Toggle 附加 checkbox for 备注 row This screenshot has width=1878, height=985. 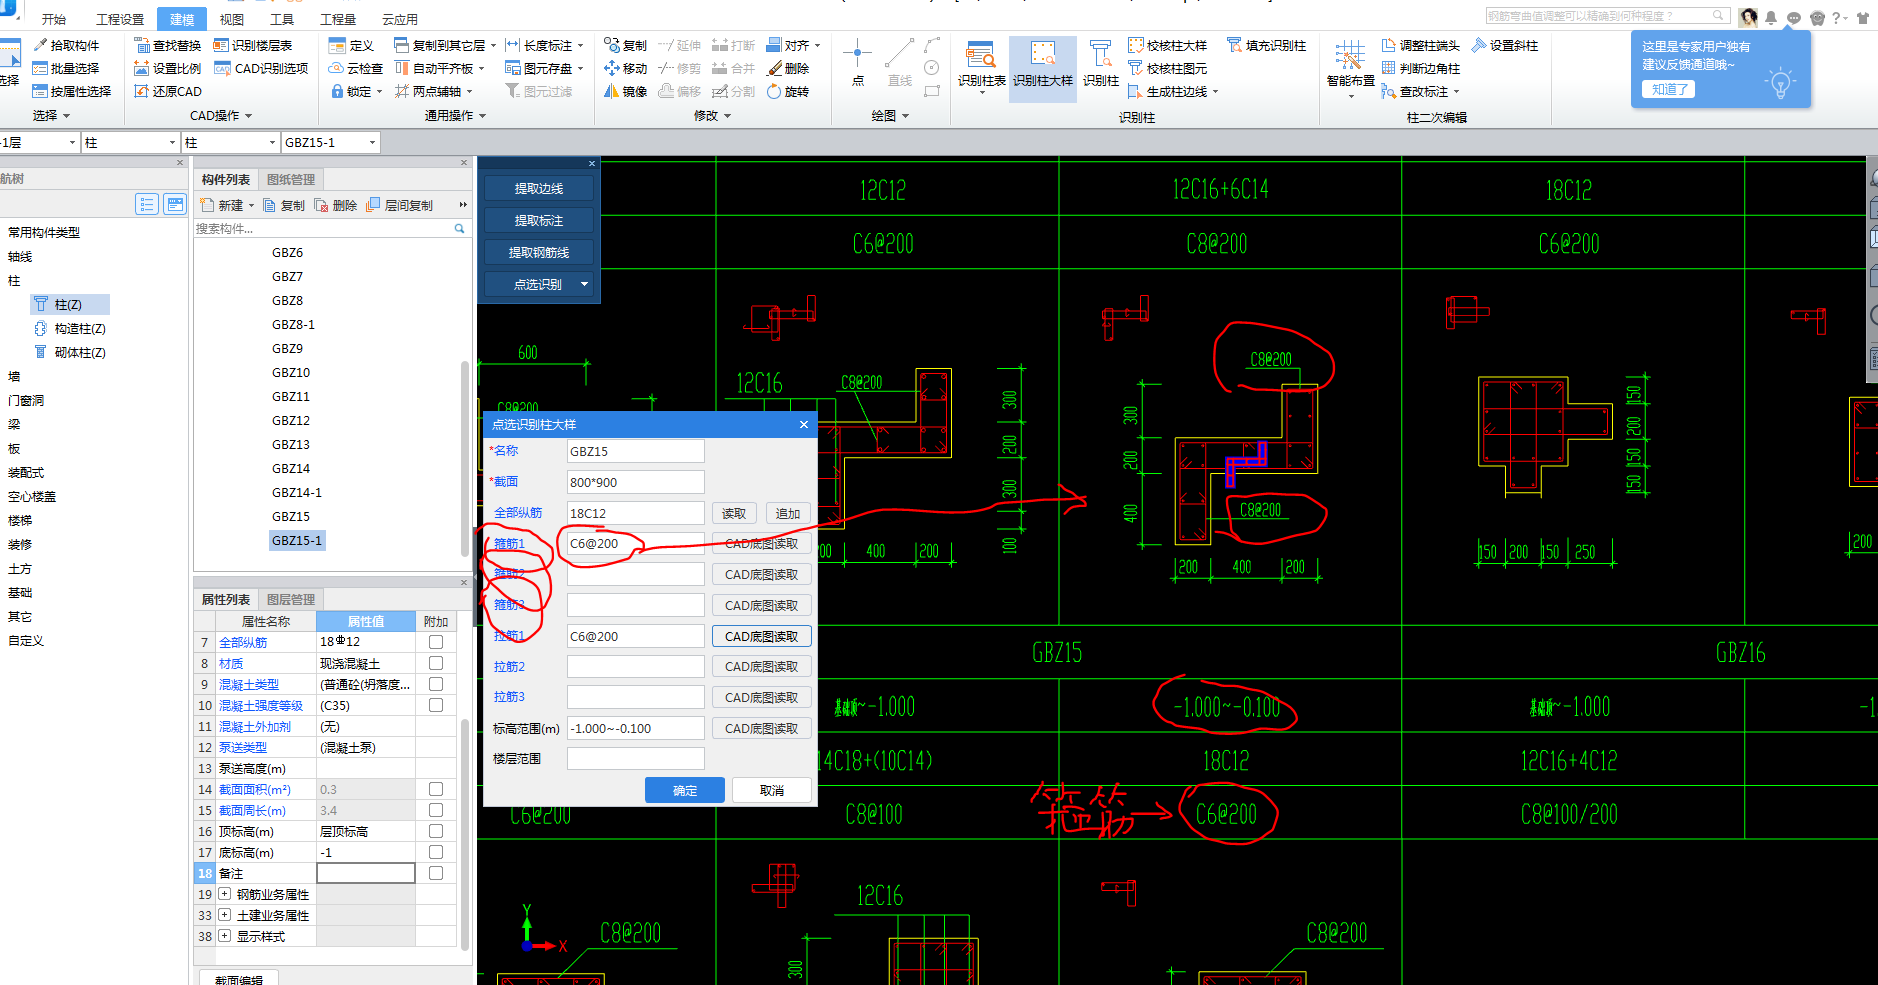pyautogui.click(x=436, y=873)
